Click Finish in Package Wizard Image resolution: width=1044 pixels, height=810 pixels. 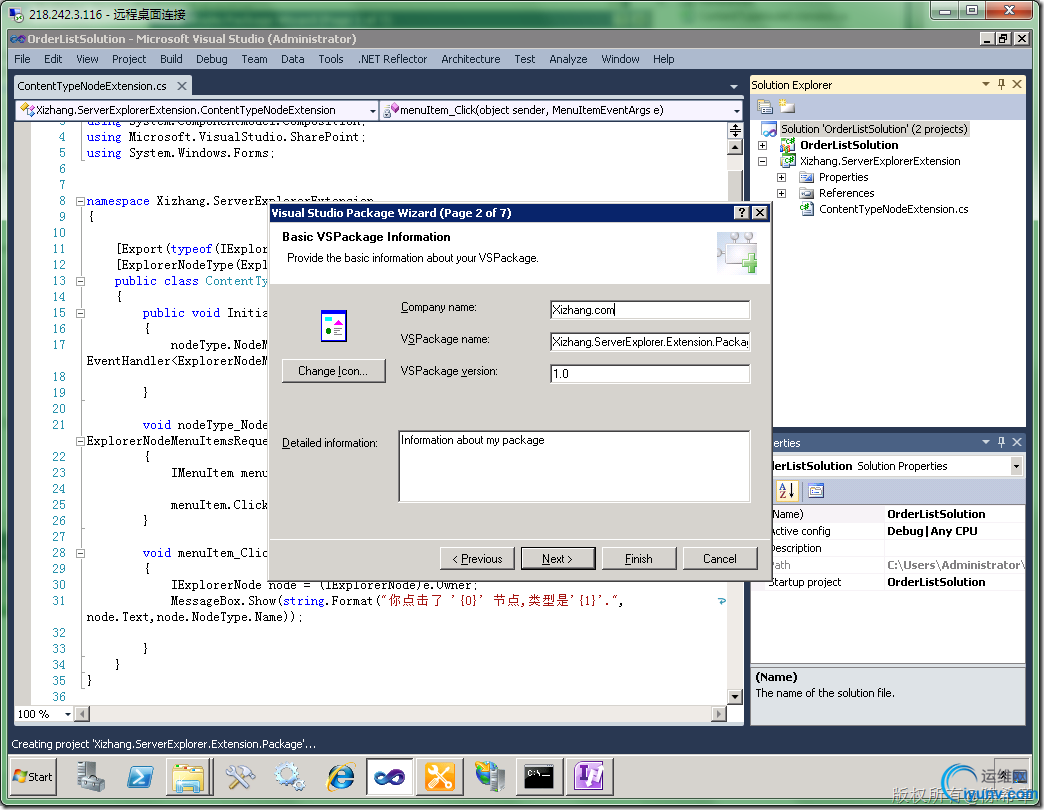point(639,558)
